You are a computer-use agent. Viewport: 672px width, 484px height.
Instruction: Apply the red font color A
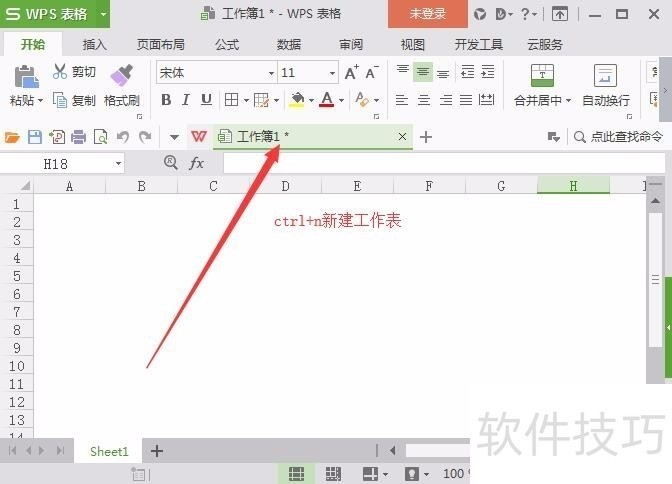tap(327, 100)
